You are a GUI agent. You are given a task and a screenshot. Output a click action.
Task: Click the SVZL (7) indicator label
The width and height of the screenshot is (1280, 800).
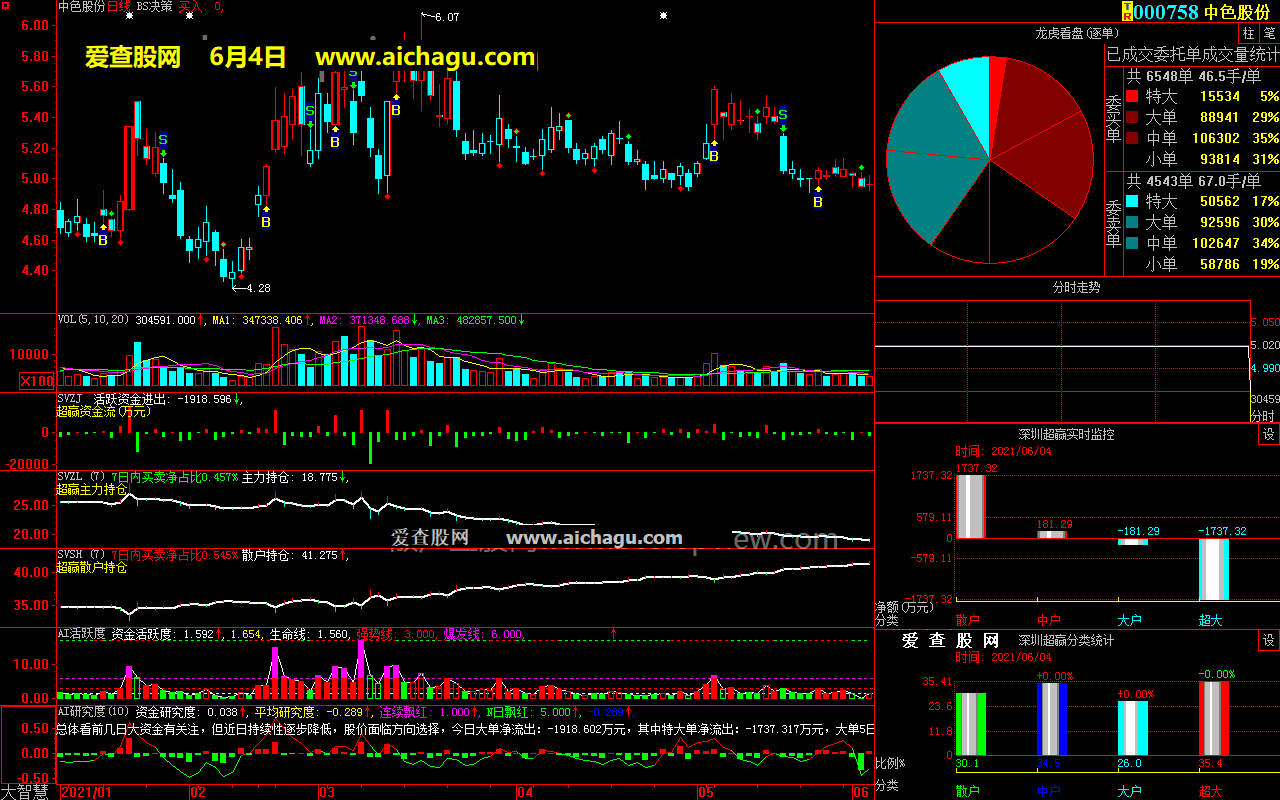[x=82, y=477]
